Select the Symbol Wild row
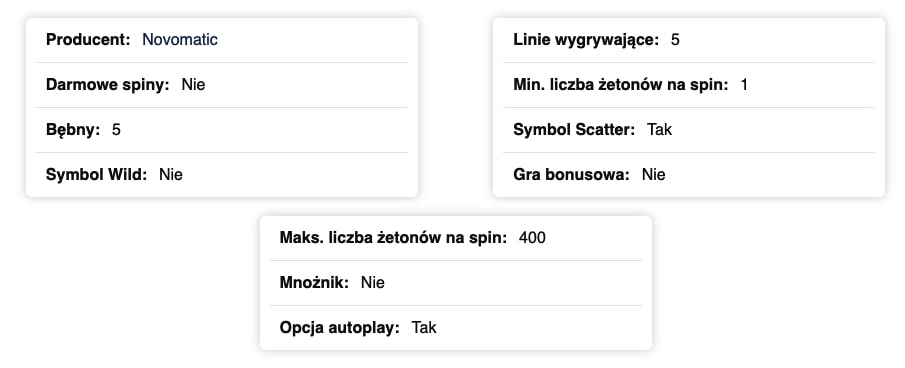This screenshot has height=368, width=905. pos(222,175)
